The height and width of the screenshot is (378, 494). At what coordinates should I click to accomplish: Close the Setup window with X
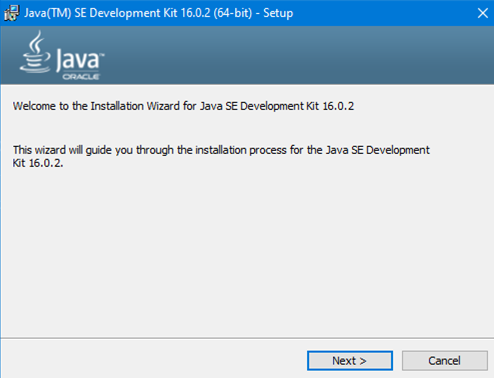(482, 13)
